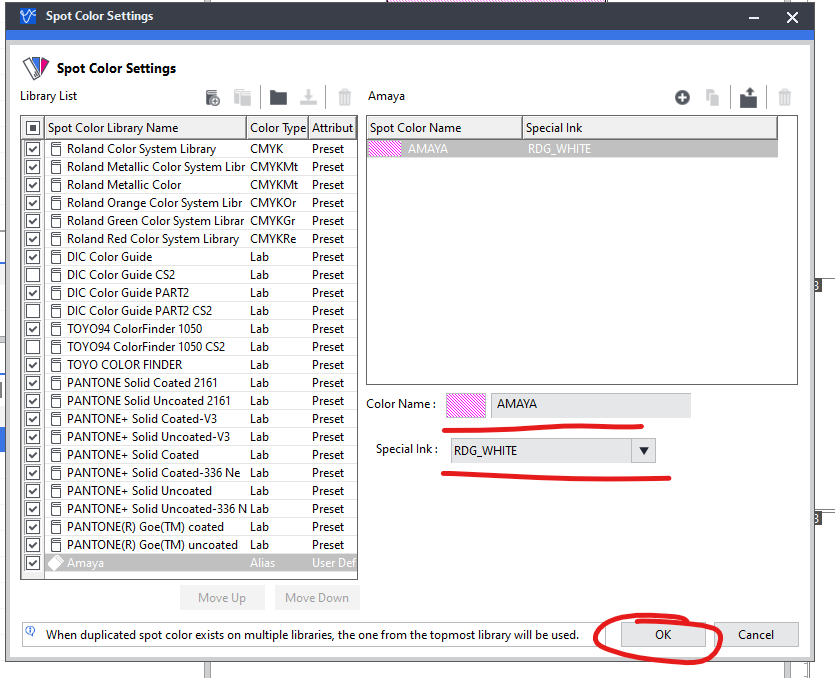Click the add new library icon
Screen dimensions: 835x678
point(212,97)
